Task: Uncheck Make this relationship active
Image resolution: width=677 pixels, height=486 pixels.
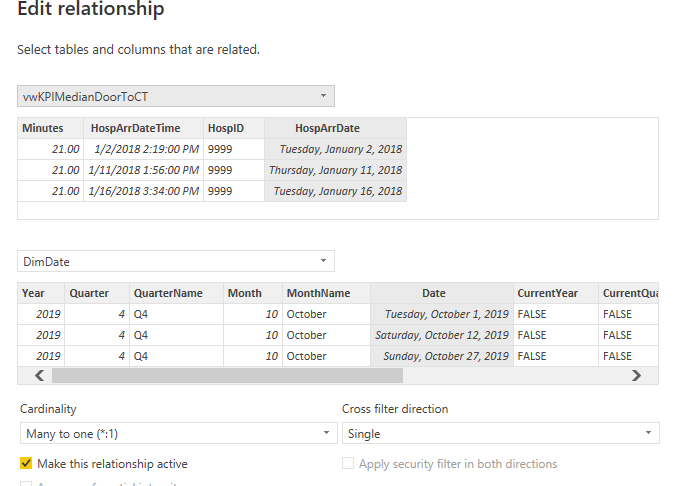Action: 26,464
